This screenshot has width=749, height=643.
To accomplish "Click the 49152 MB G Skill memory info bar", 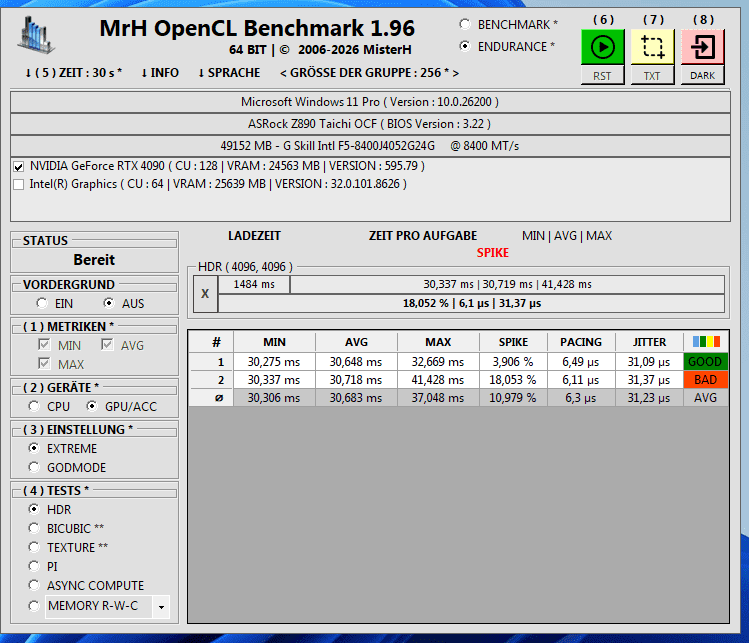I will 370,146.
